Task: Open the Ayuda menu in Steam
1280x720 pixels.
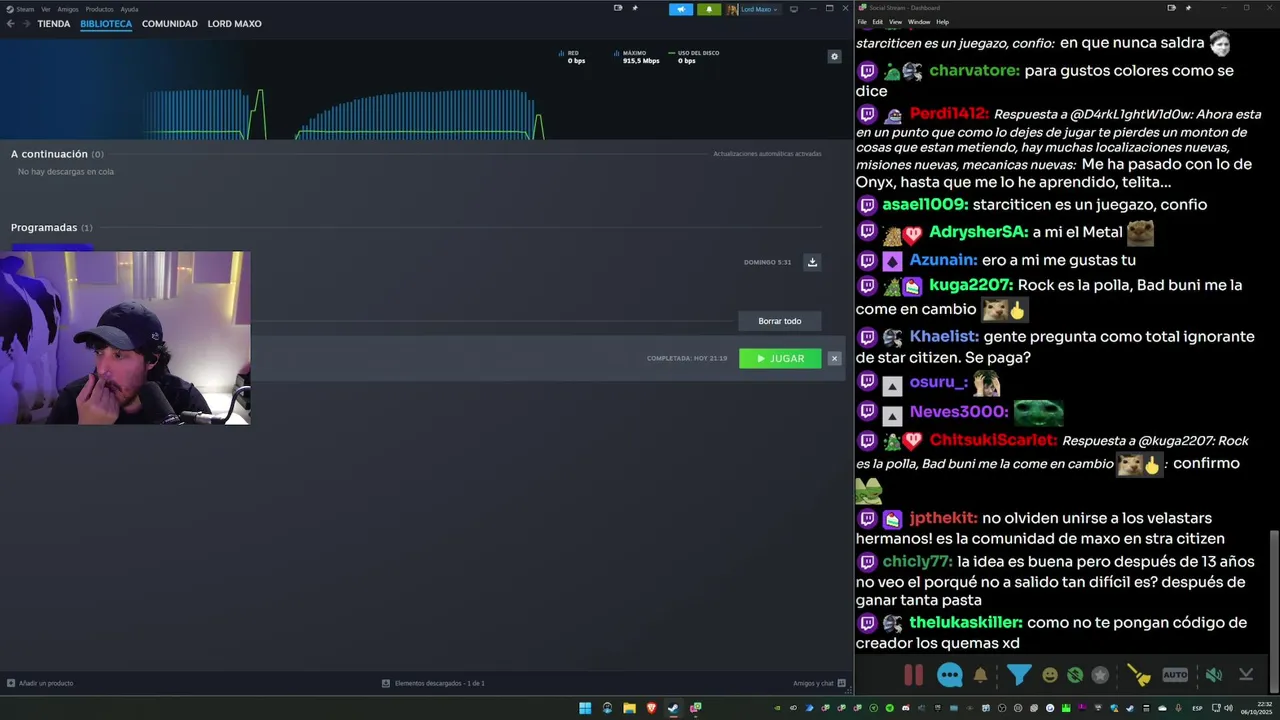Action: coord(130,9)
